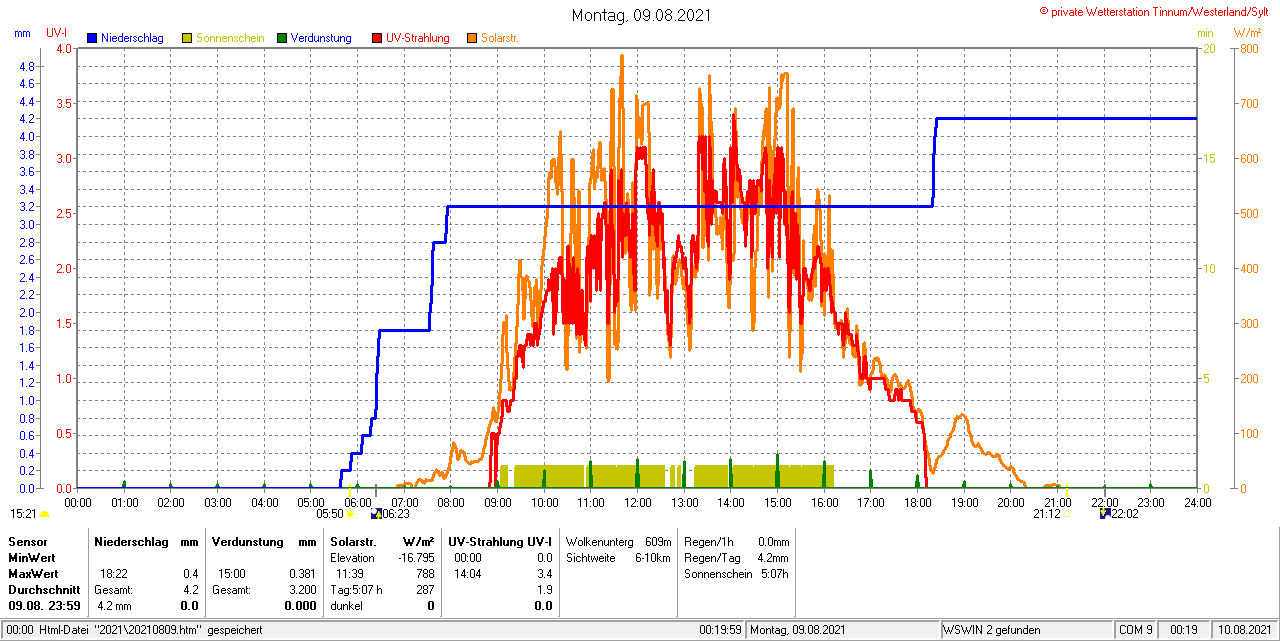Image resolution: width=1280 pixels, height=641 pixels.
Task: Click the MaxWert row label
Action: click(33, 574)
